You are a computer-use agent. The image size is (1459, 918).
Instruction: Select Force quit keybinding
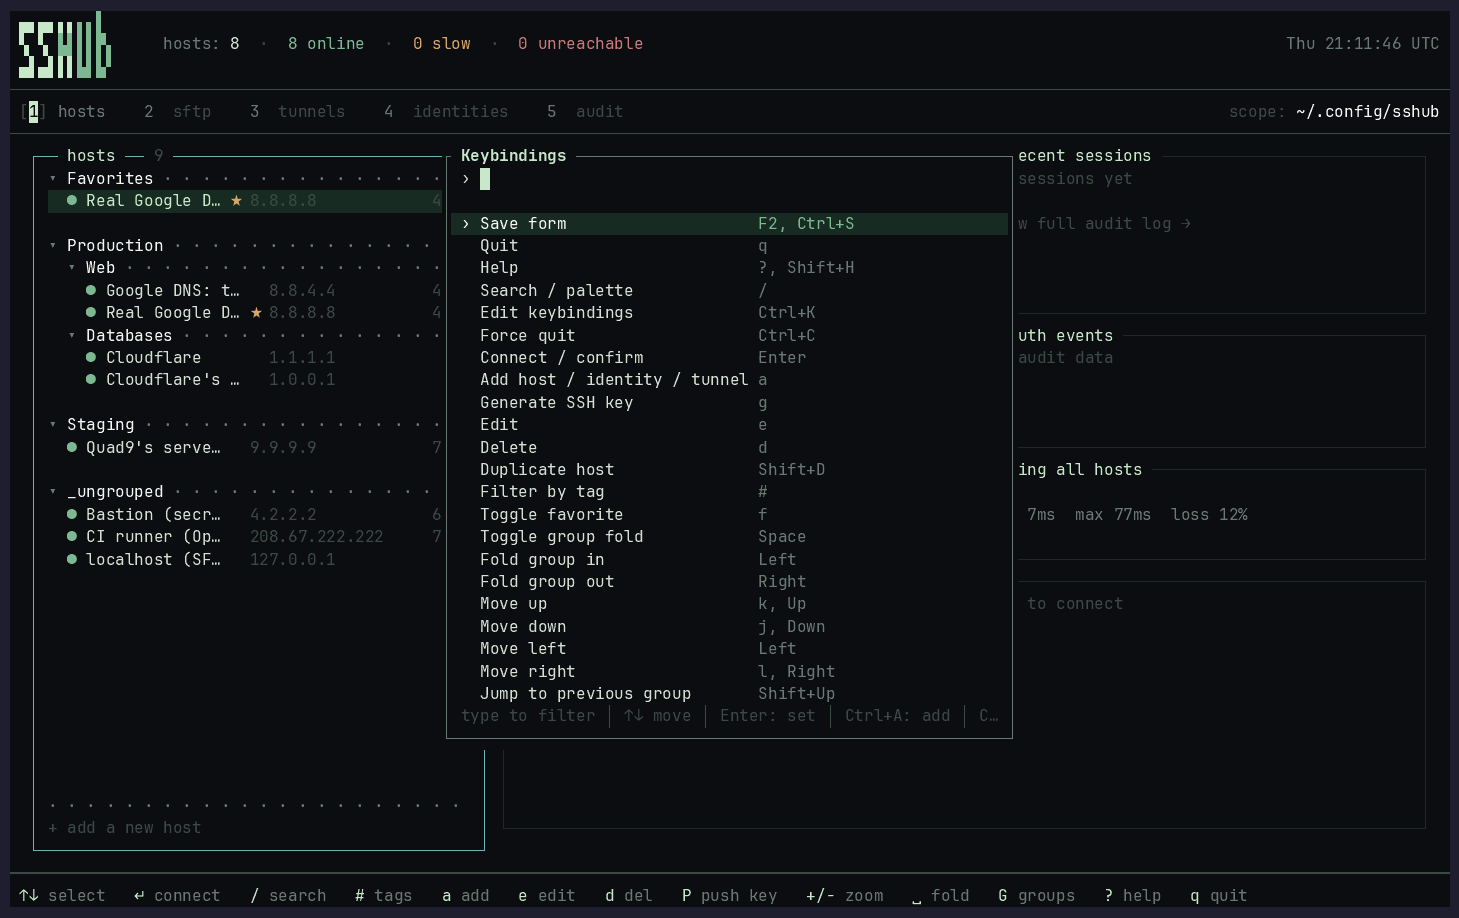pyautogui.click(x=730, y=336)
